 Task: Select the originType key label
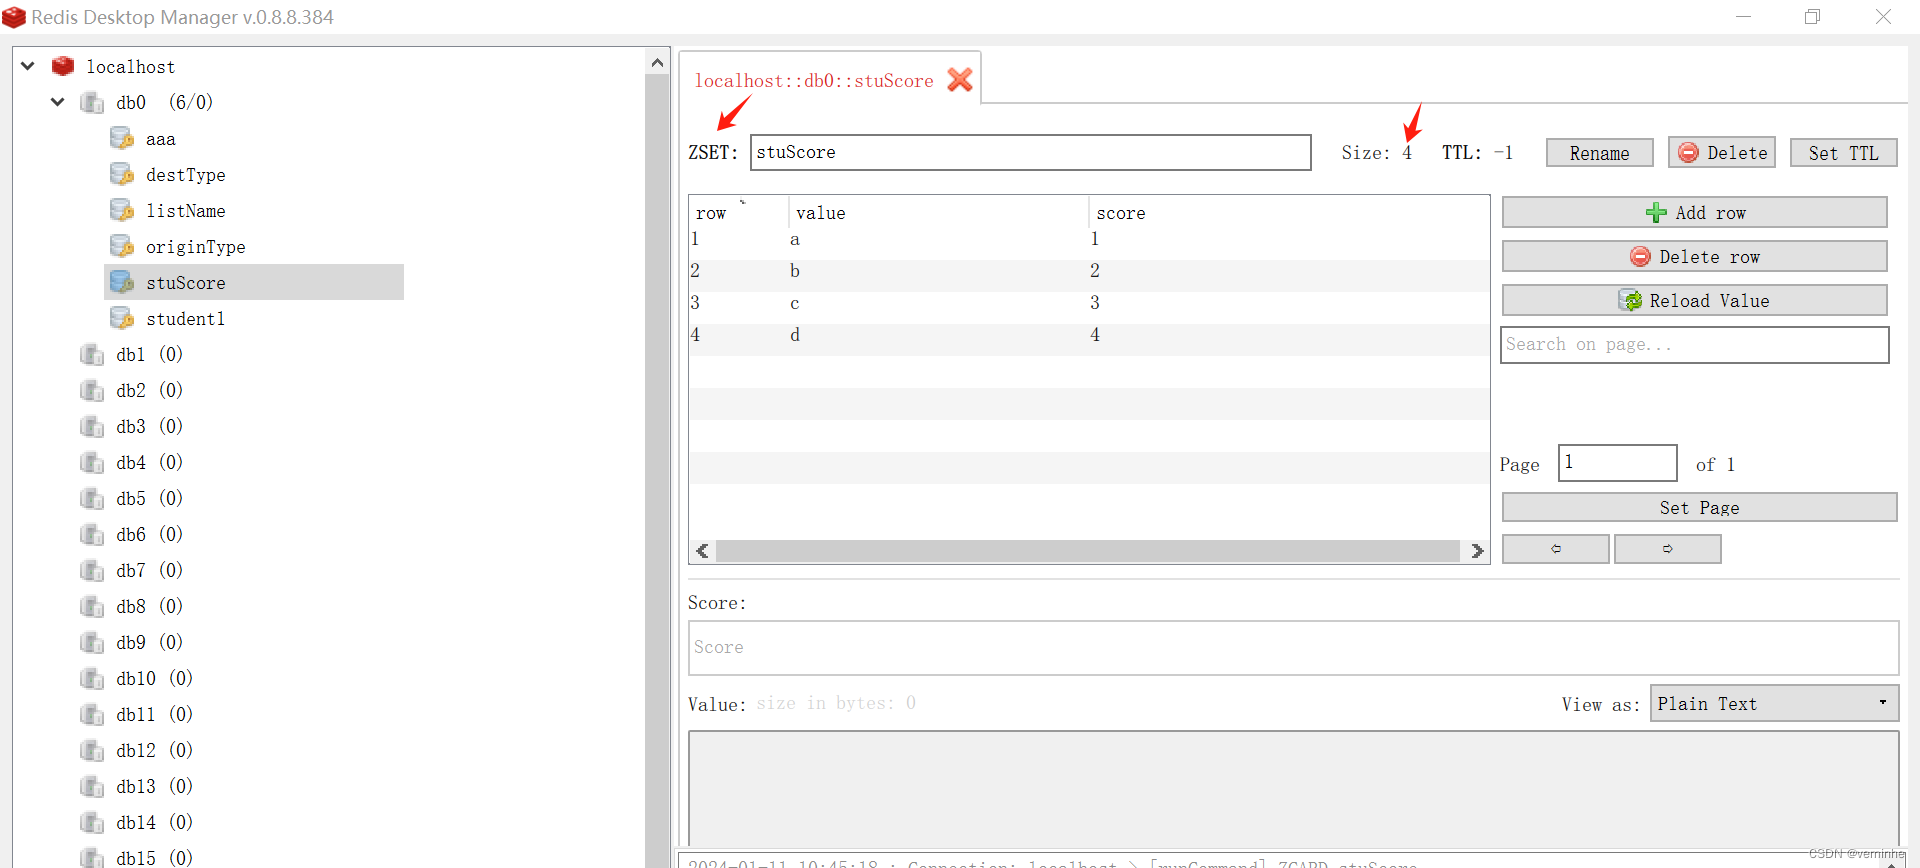click(196, 247)
